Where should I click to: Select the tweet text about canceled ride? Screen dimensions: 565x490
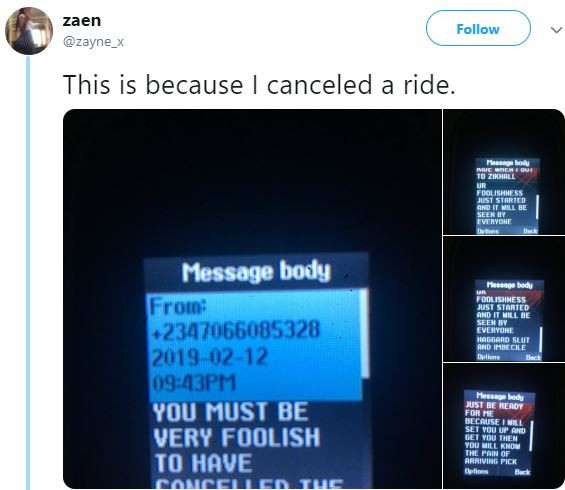tap(259, 85)
